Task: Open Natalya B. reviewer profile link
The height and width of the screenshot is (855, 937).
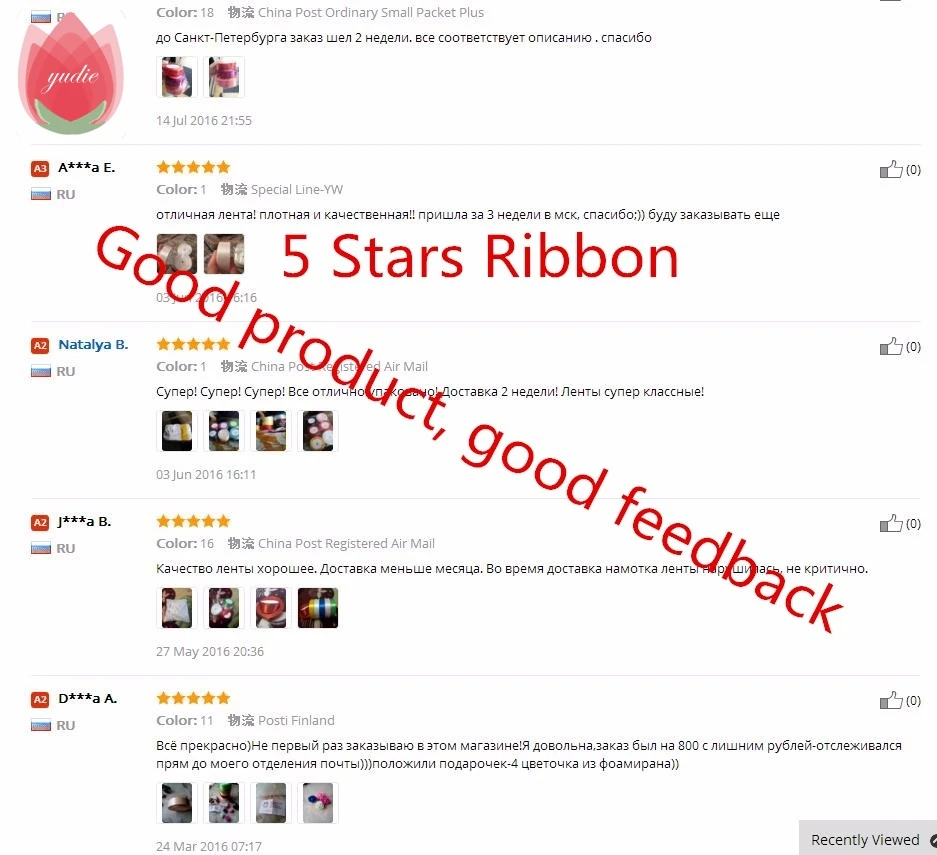Action: coord(93,345)
